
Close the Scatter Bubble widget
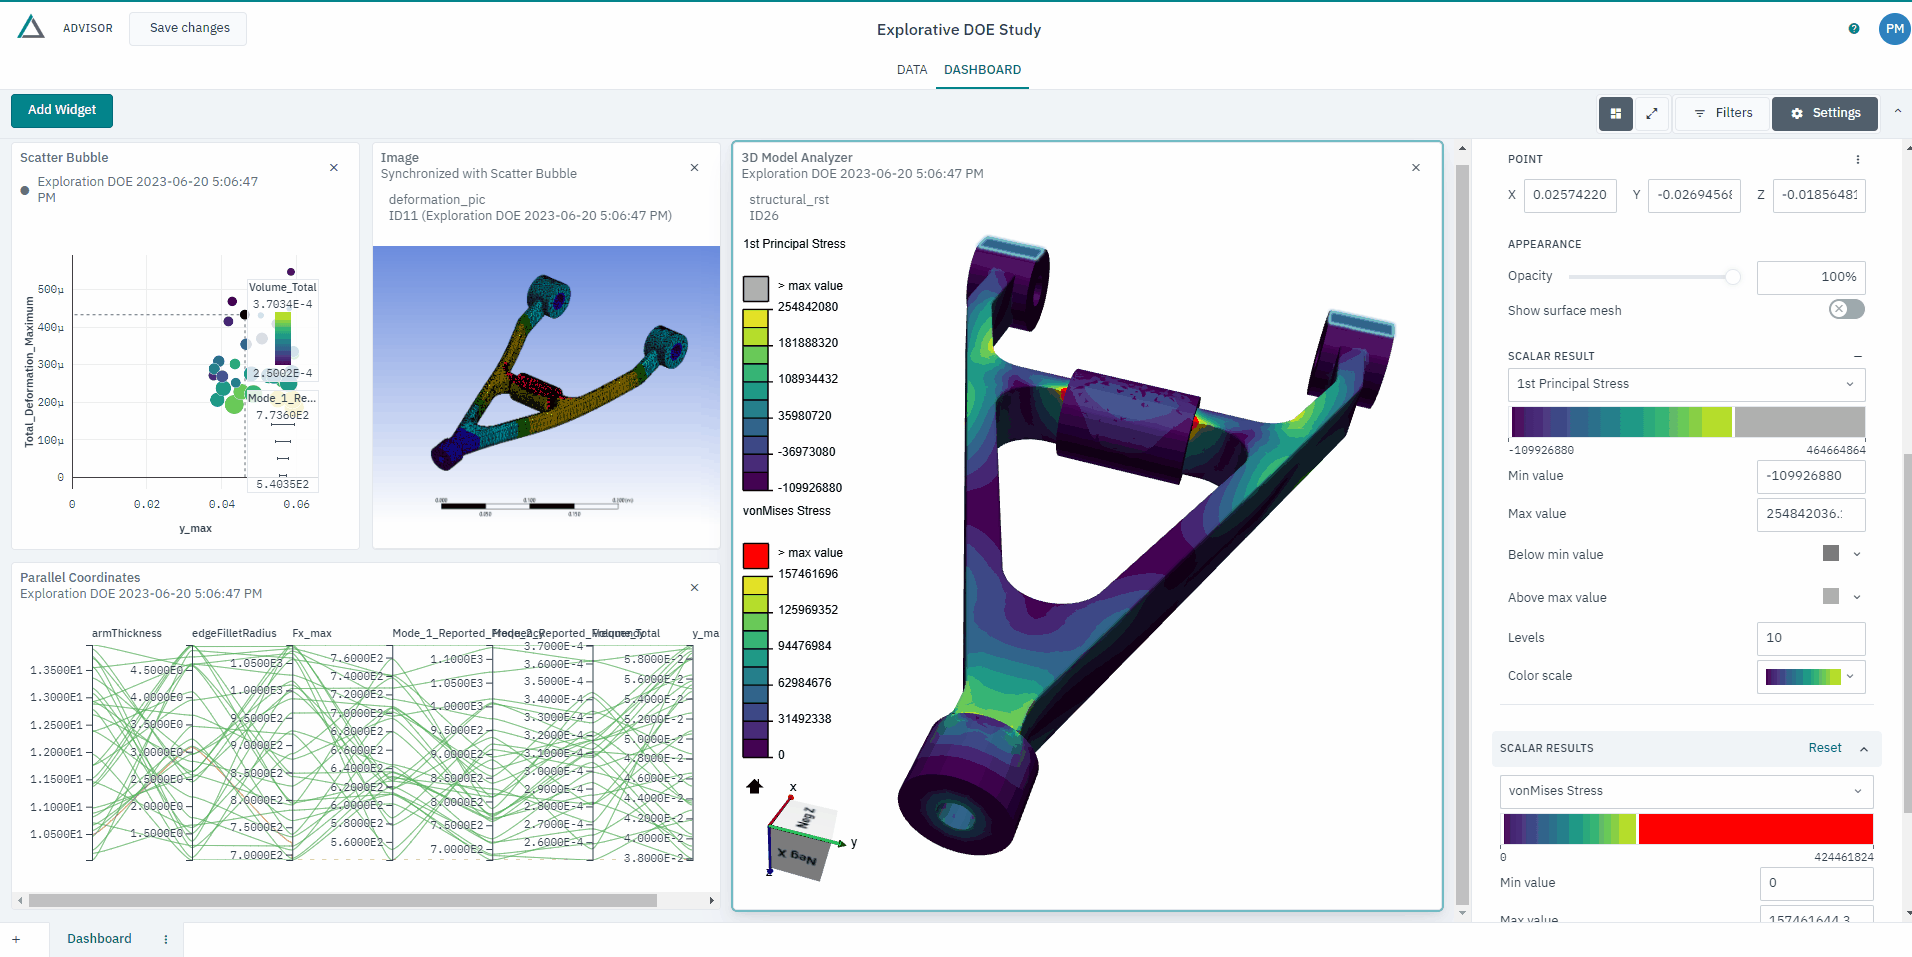click(x=334, y=168)
